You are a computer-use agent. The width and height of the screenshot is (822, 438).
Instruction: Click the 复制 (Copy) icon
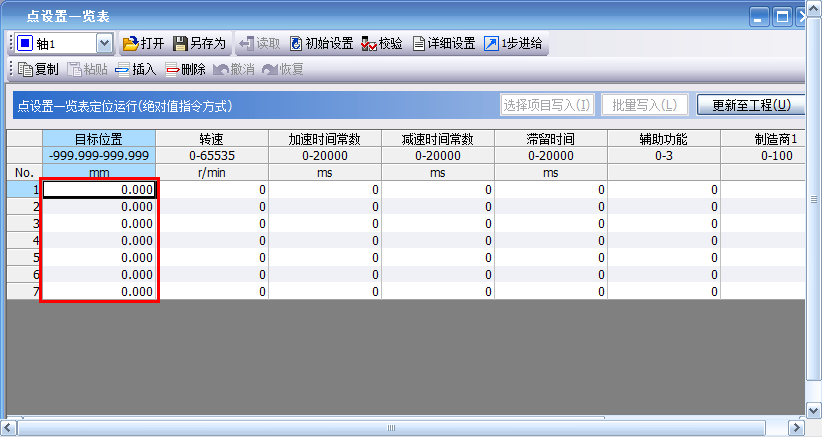(x=26, y=70)
